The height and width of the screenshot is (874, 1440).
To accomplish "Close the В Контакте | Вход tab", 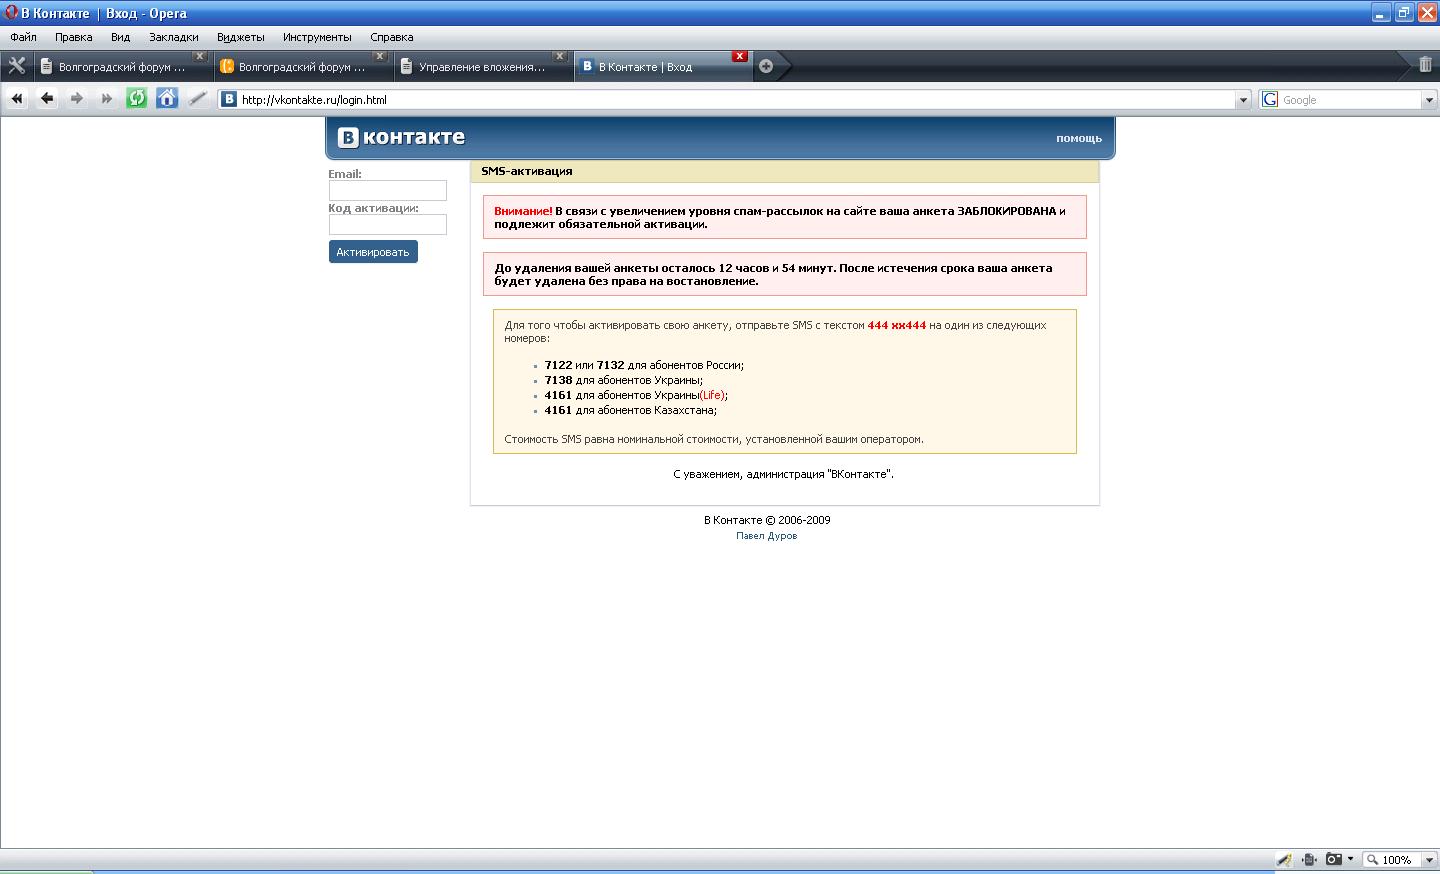I will point(739,57).
